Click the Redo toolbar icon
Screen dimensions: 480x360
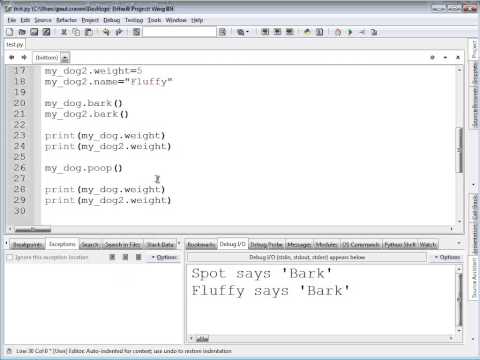point(119,32)
